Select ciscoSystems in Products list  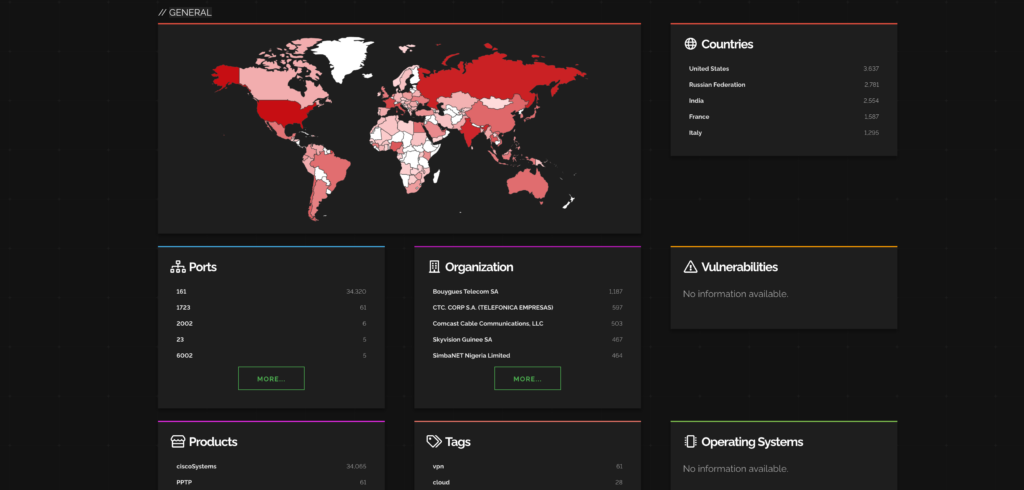[x=196, y=466]
